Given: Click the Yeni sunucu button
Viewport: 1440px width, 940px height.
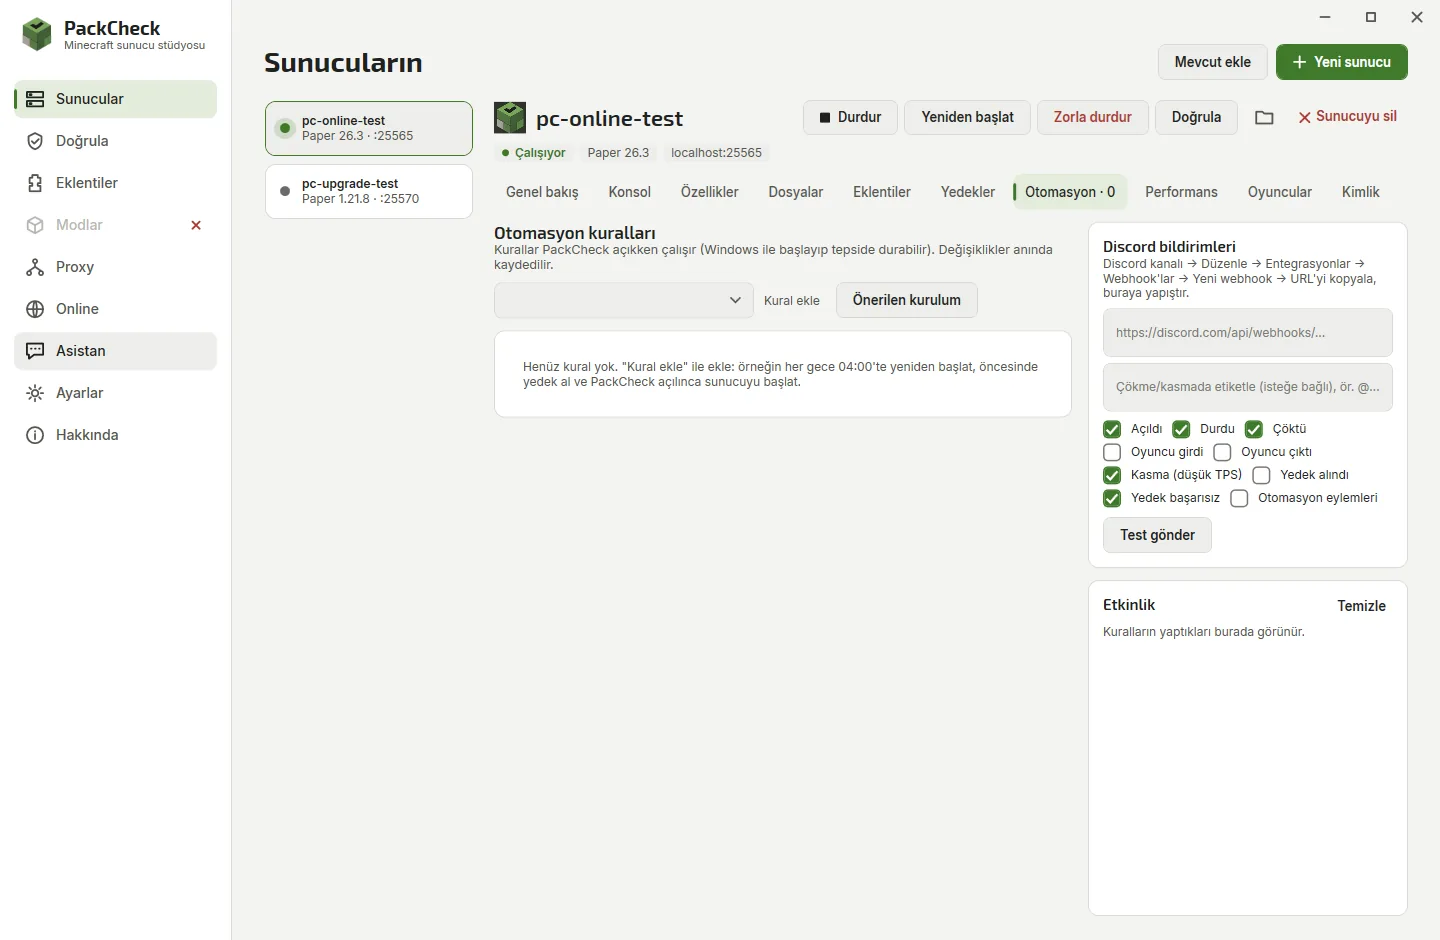Looking at the screenshot, I should [1342, 62].
